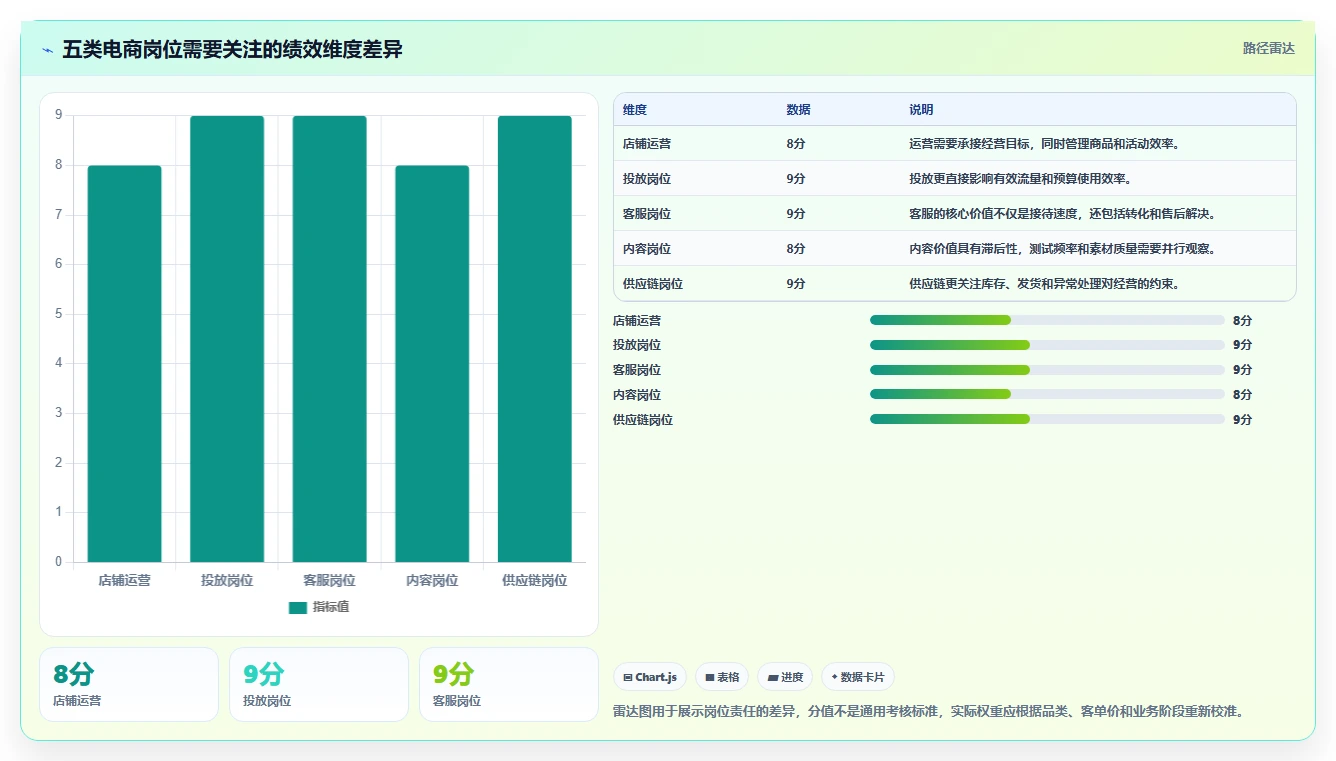Click the 供应链岗位 progress bar
Screen dimensions: 1336x761
pos(1047,420)
